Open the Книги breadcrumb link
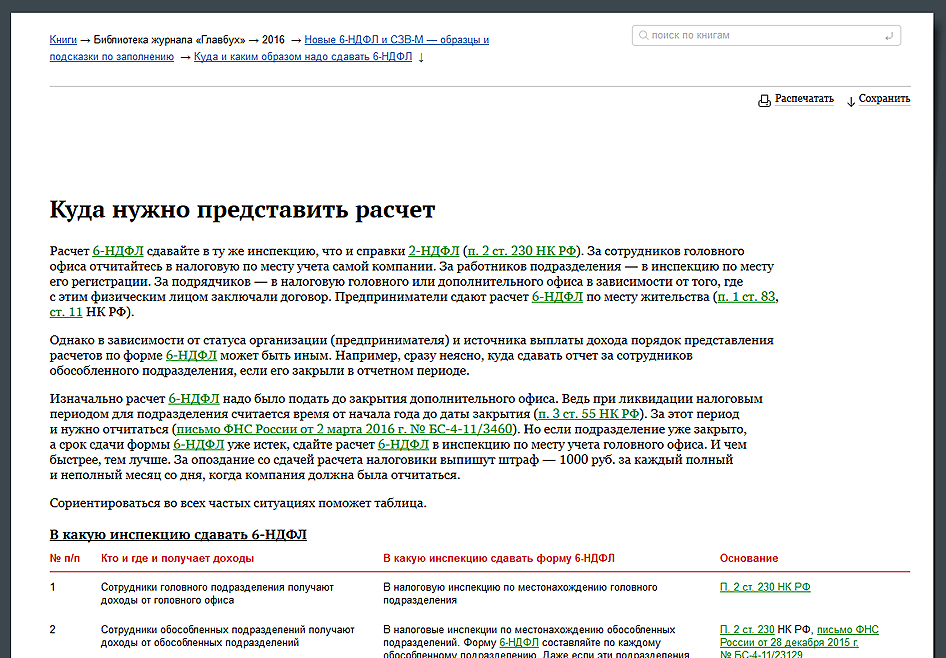Screen dimensions: 946x658 click(x=63, y=40)
